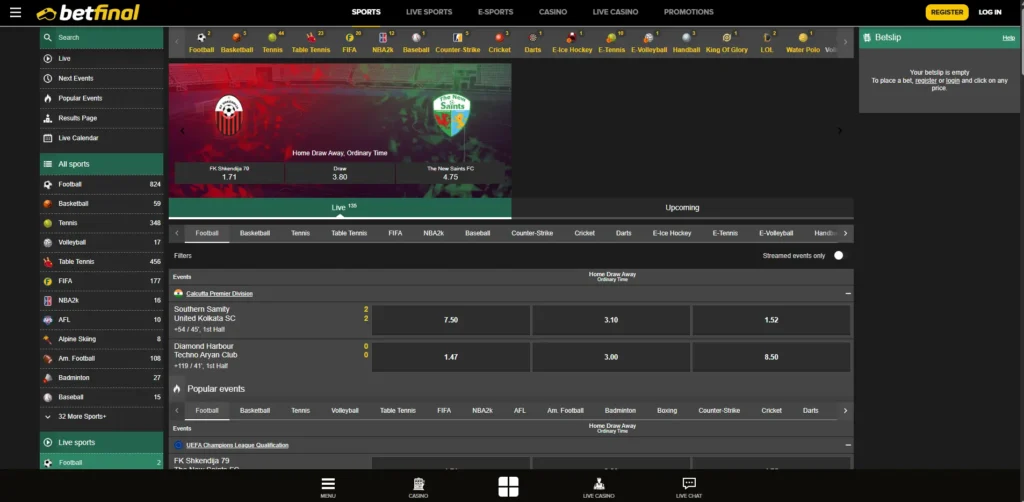Bet on Southern Samity home odds 7.50
This screenshot has height=502, width=1024.
click(x=451, y=320)
